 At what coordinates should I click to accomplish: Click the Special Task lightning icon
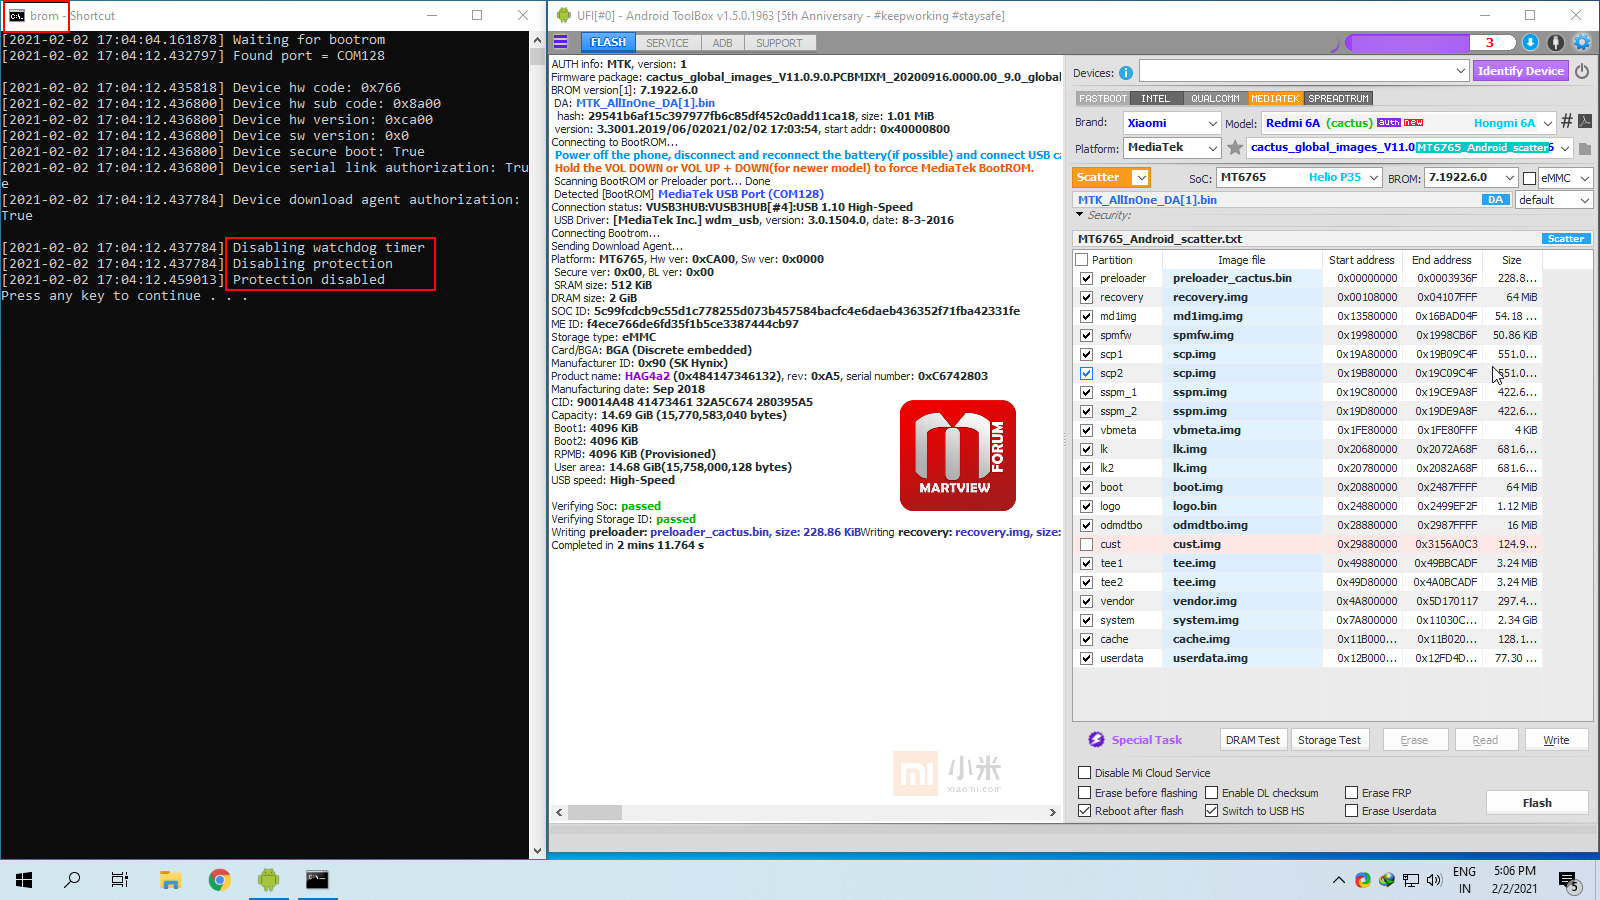click(1096, 740)
